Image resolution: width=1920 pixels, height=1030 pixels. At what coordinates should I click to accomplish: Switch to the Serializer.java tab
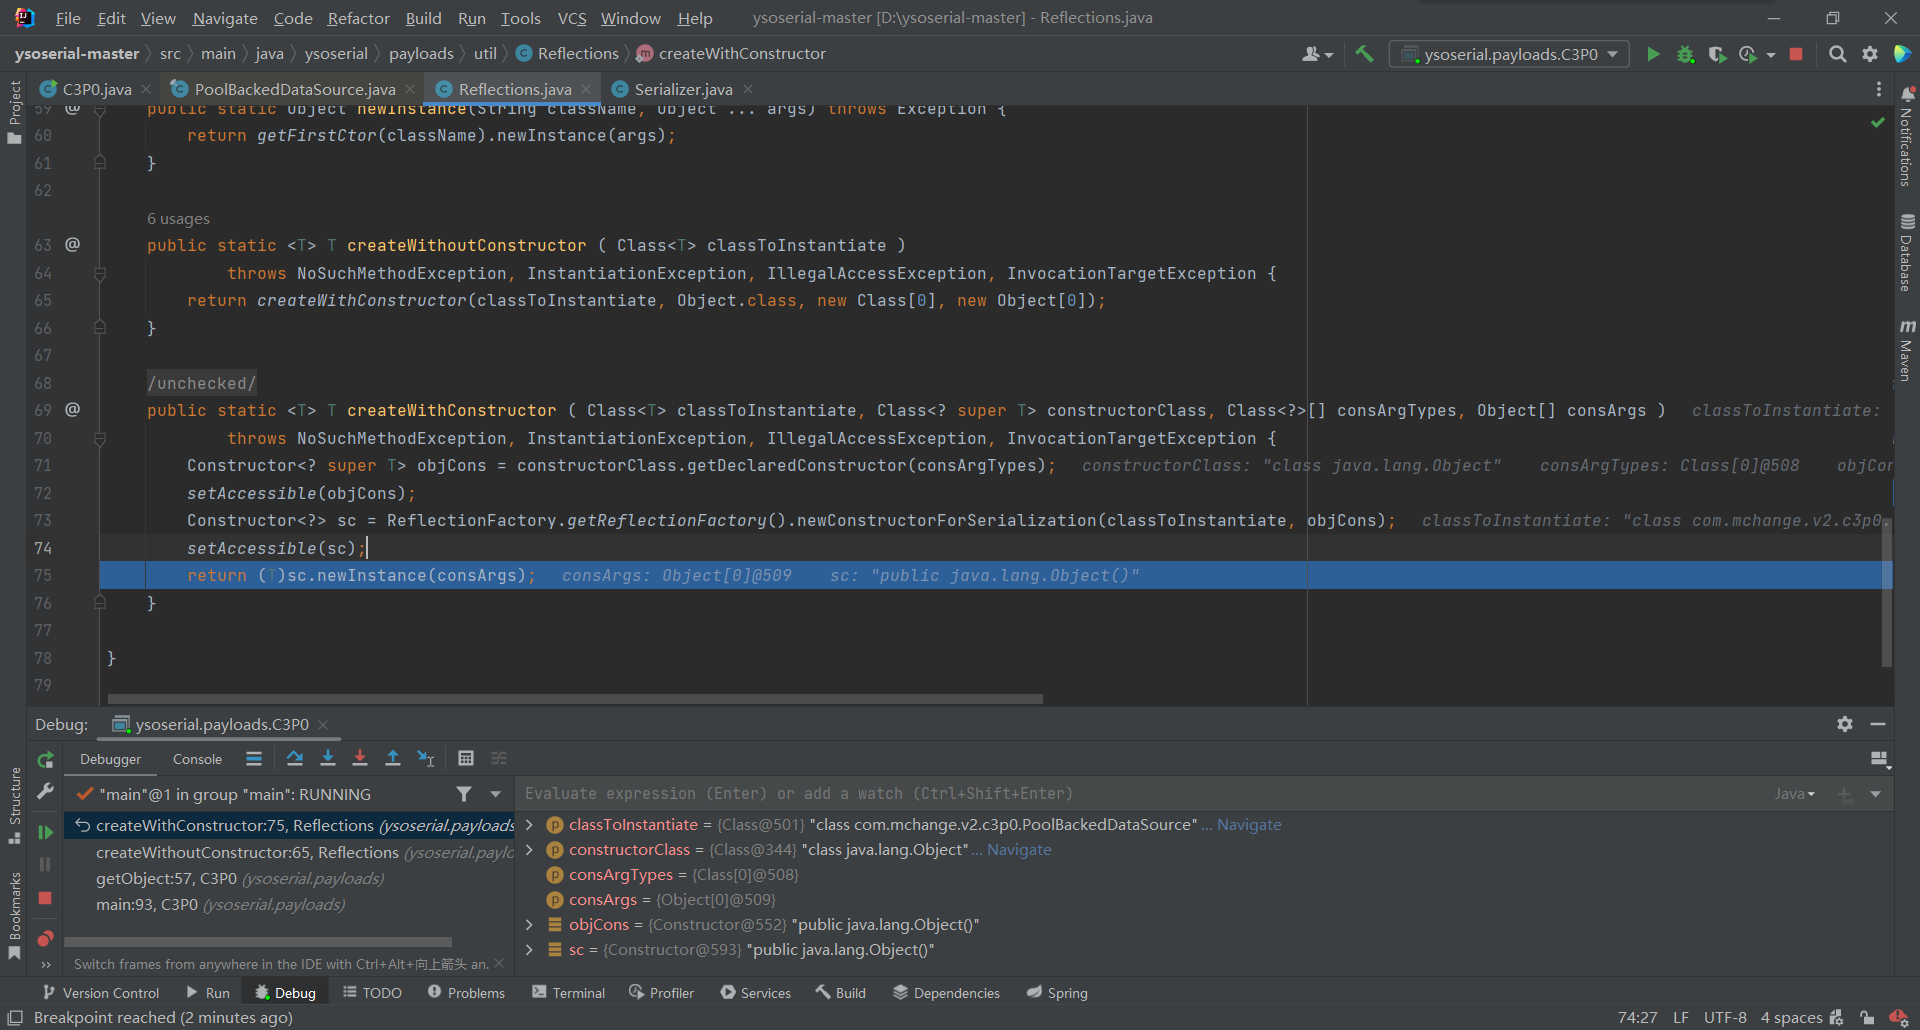click(683, 89)
